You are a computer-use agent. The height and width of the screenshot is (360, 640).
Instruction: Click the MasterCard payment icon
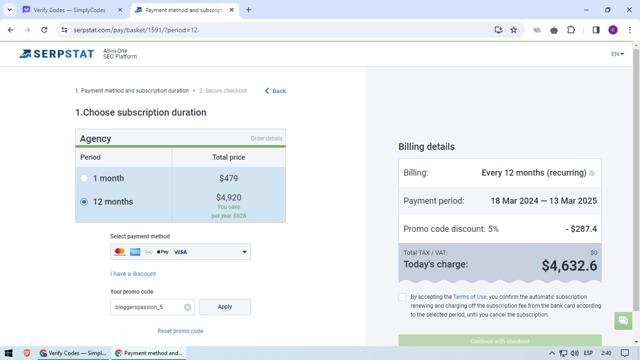[120, 252]
